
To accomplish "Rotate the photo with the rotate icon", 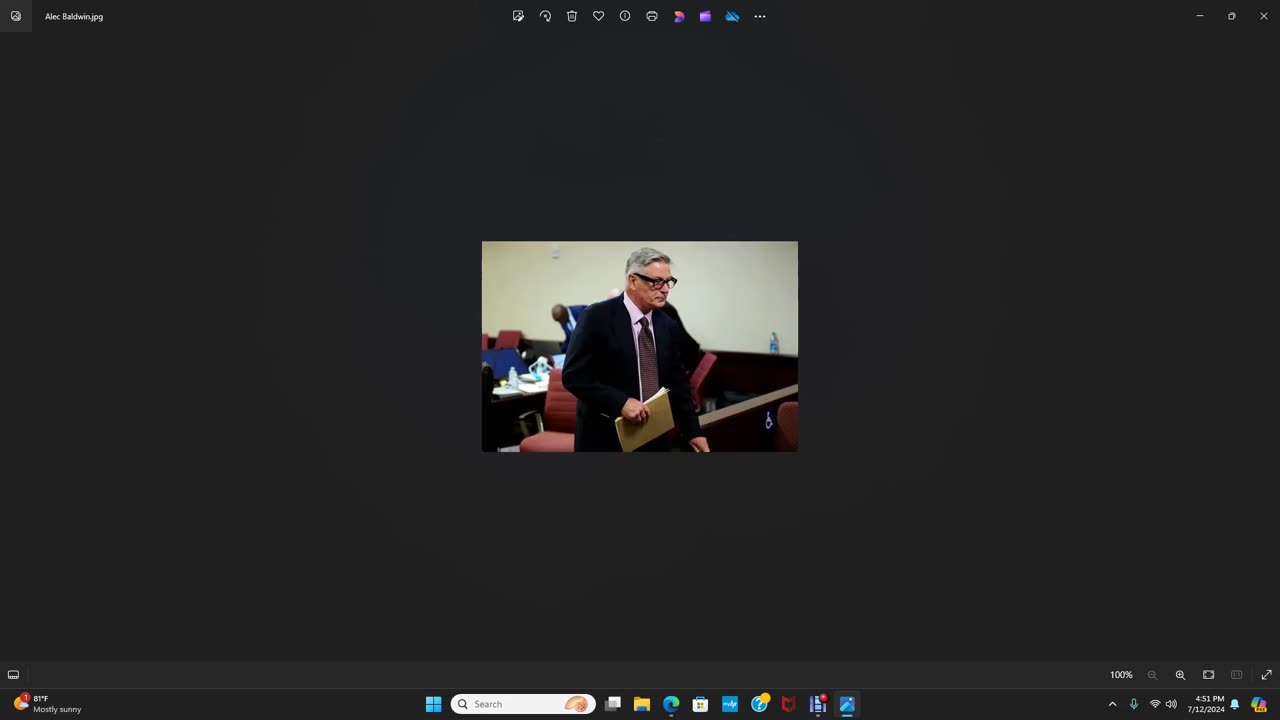I will click(x=545, y=16).
